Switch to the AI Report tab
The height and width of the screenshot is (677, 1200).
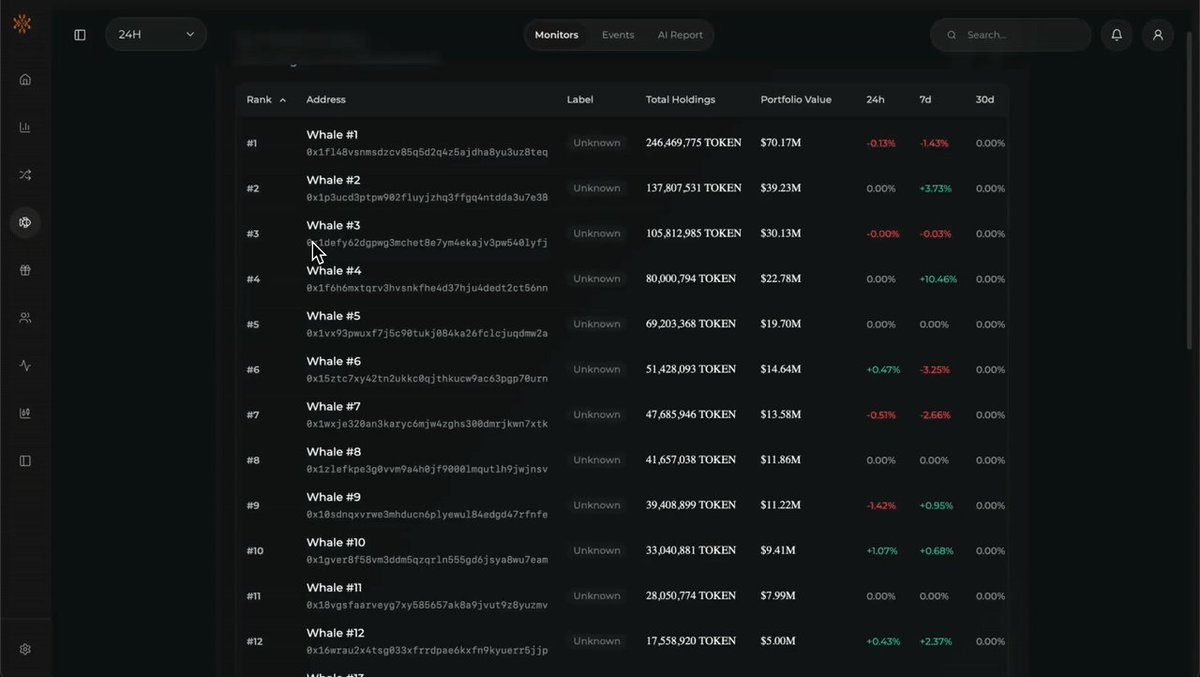click(x=680, y=35)
